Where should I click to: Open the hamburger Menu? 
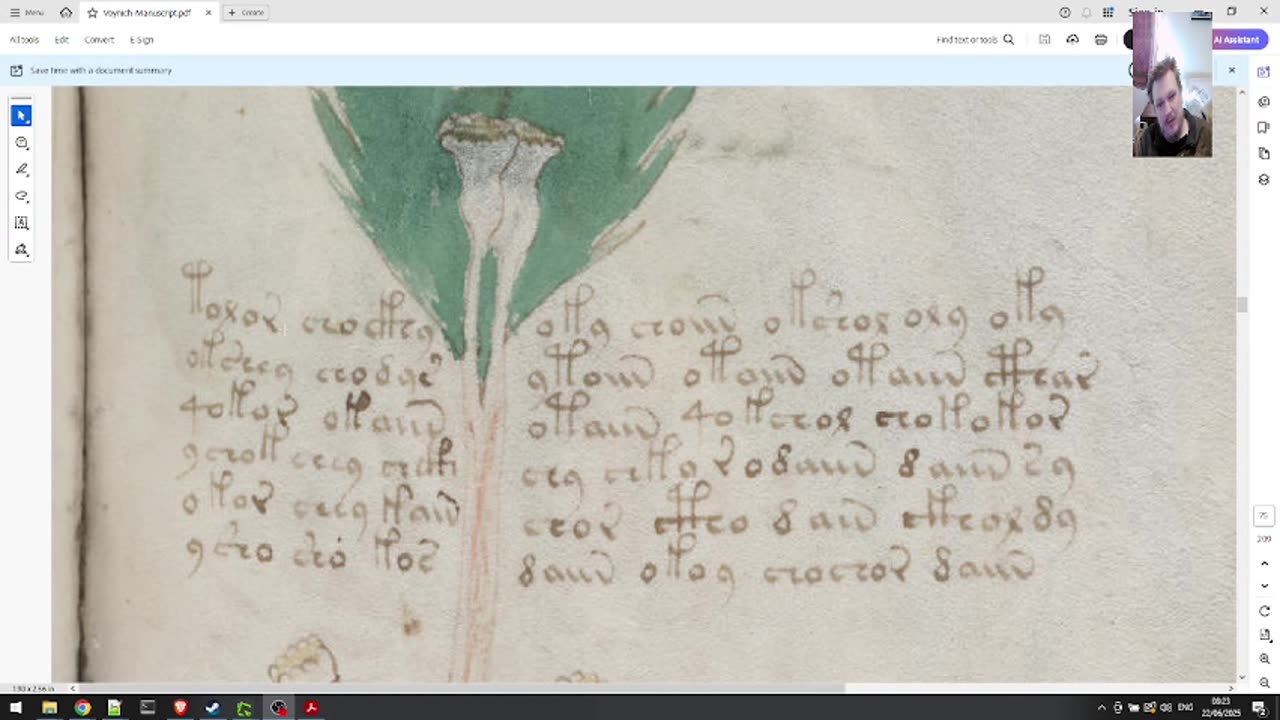point(27,12)
